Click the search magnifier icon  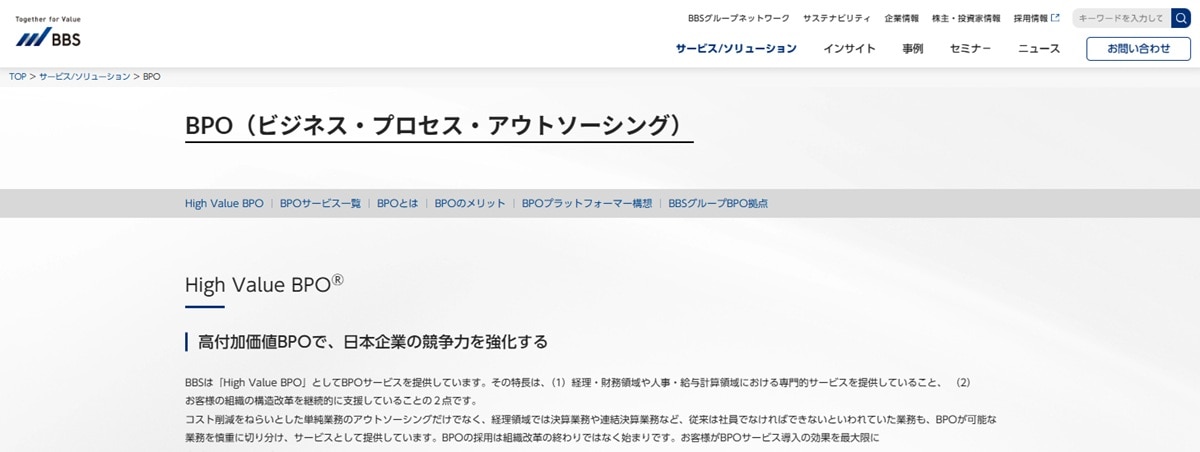[1181, 18]
